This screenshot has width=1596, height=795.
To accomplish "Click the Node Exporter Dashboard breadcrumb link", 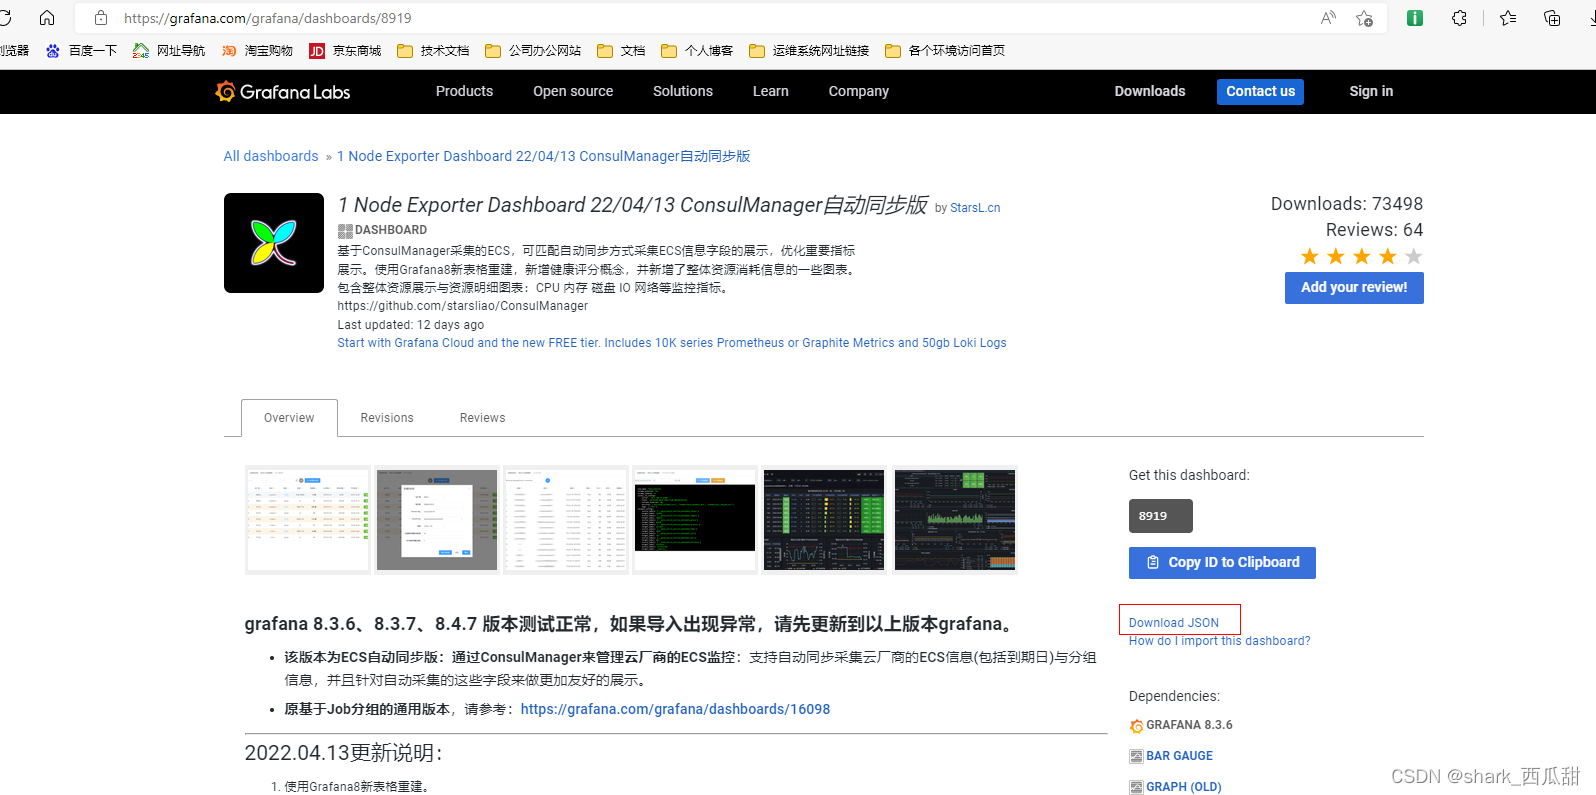I will [544, 156].
